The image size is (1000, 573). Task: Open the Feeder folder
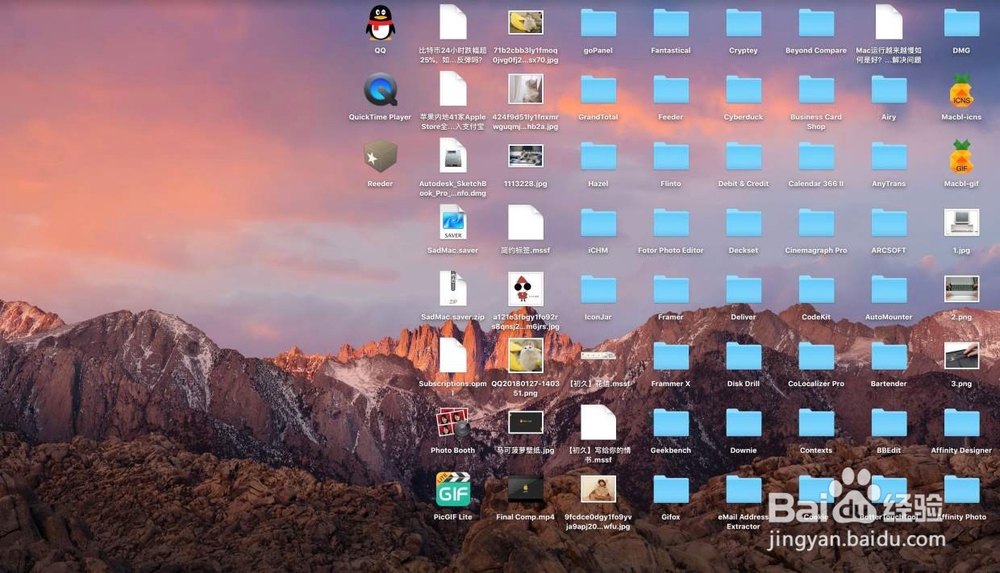(x=671, y=90)
